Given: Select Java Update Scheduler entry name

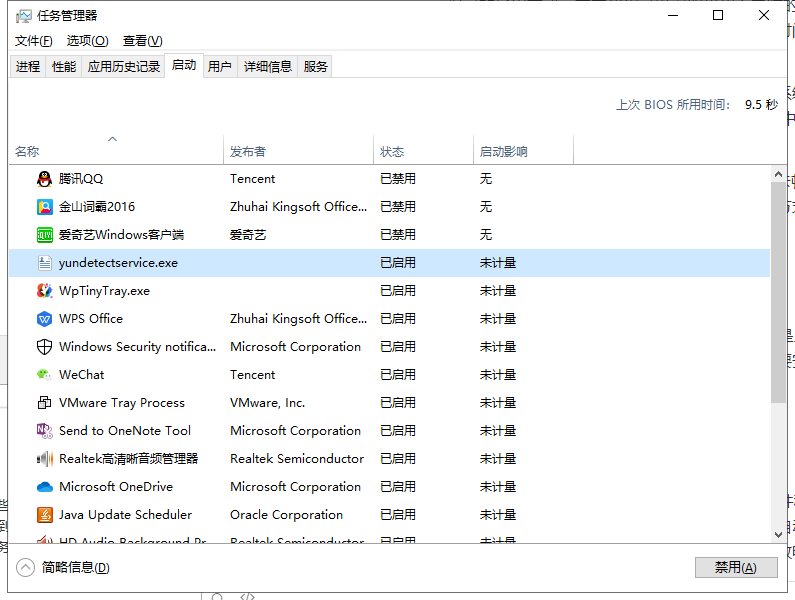Looking at the screenshot, I should click(x=125, y=515).
